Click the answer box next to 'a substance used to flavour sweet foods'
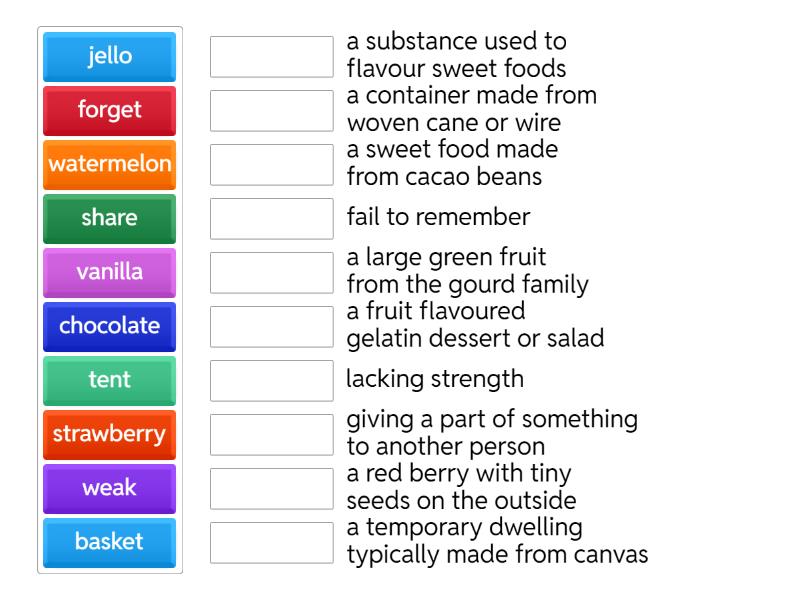Viewport: 800px width, 600px height. coord(271,55)
